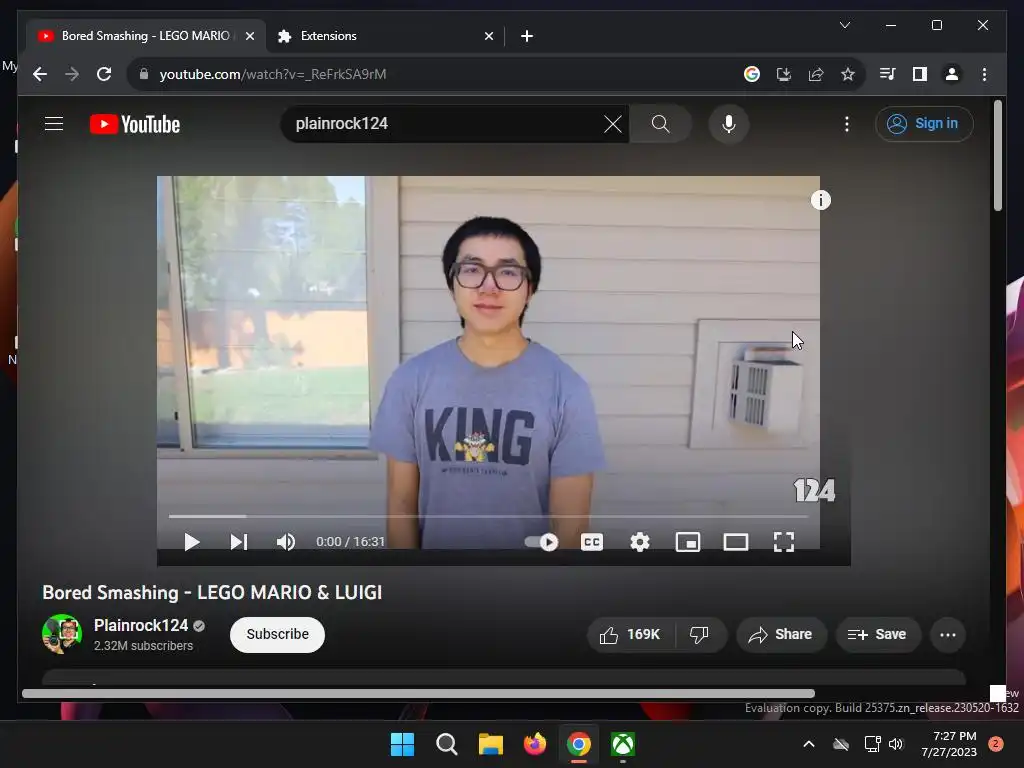Subscribe to Plainrock124
1024x768 pixels.
click(x=278, y=634)
